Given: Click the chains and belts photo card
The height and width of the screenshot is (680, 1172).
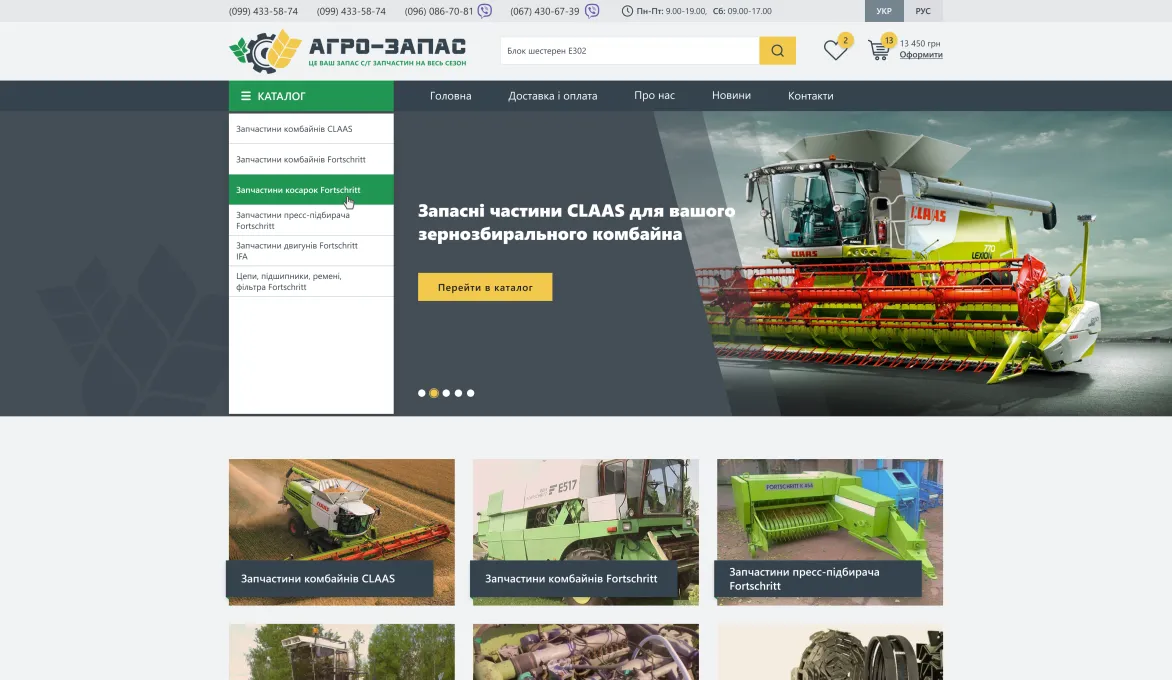Looking at the screenshot, I should click(830, 652).
